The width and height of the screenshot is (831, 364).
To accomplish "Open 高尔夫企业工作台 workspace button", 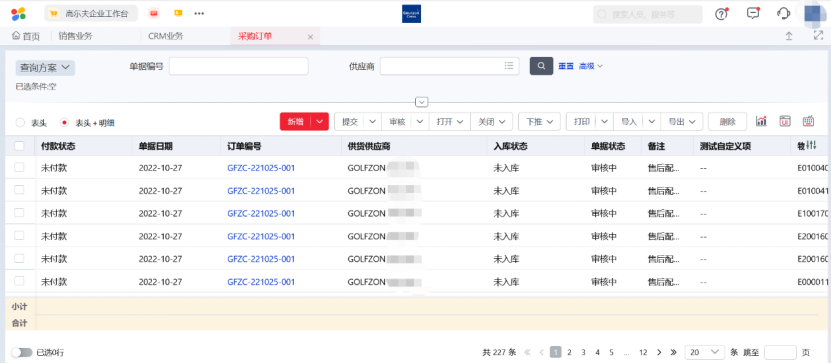I will 91,13.
